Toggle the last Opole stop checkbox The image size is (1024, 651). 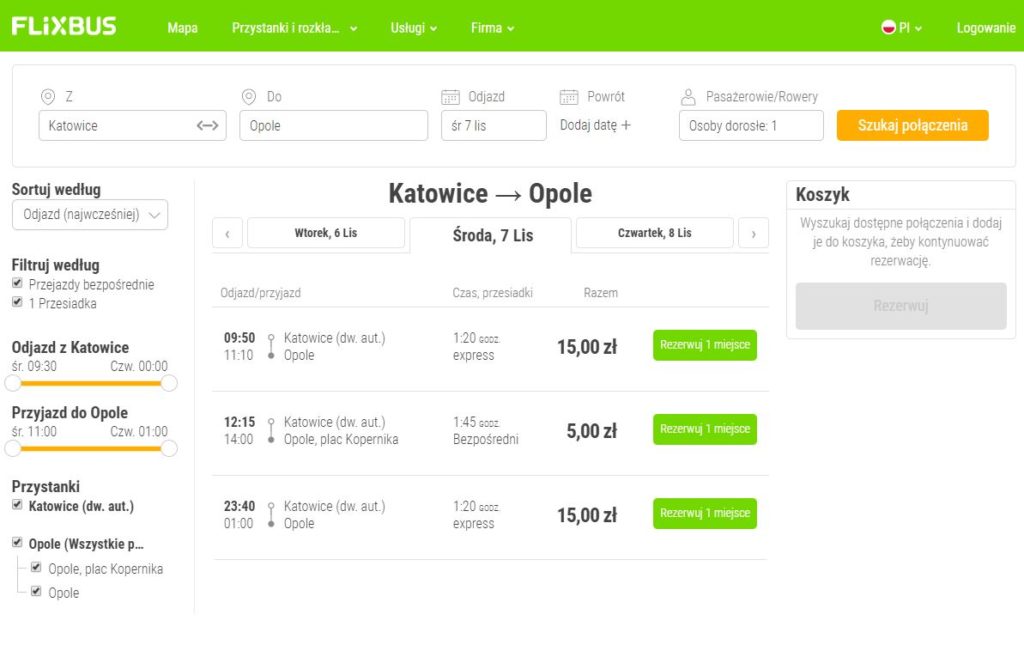tap(37, 592)
